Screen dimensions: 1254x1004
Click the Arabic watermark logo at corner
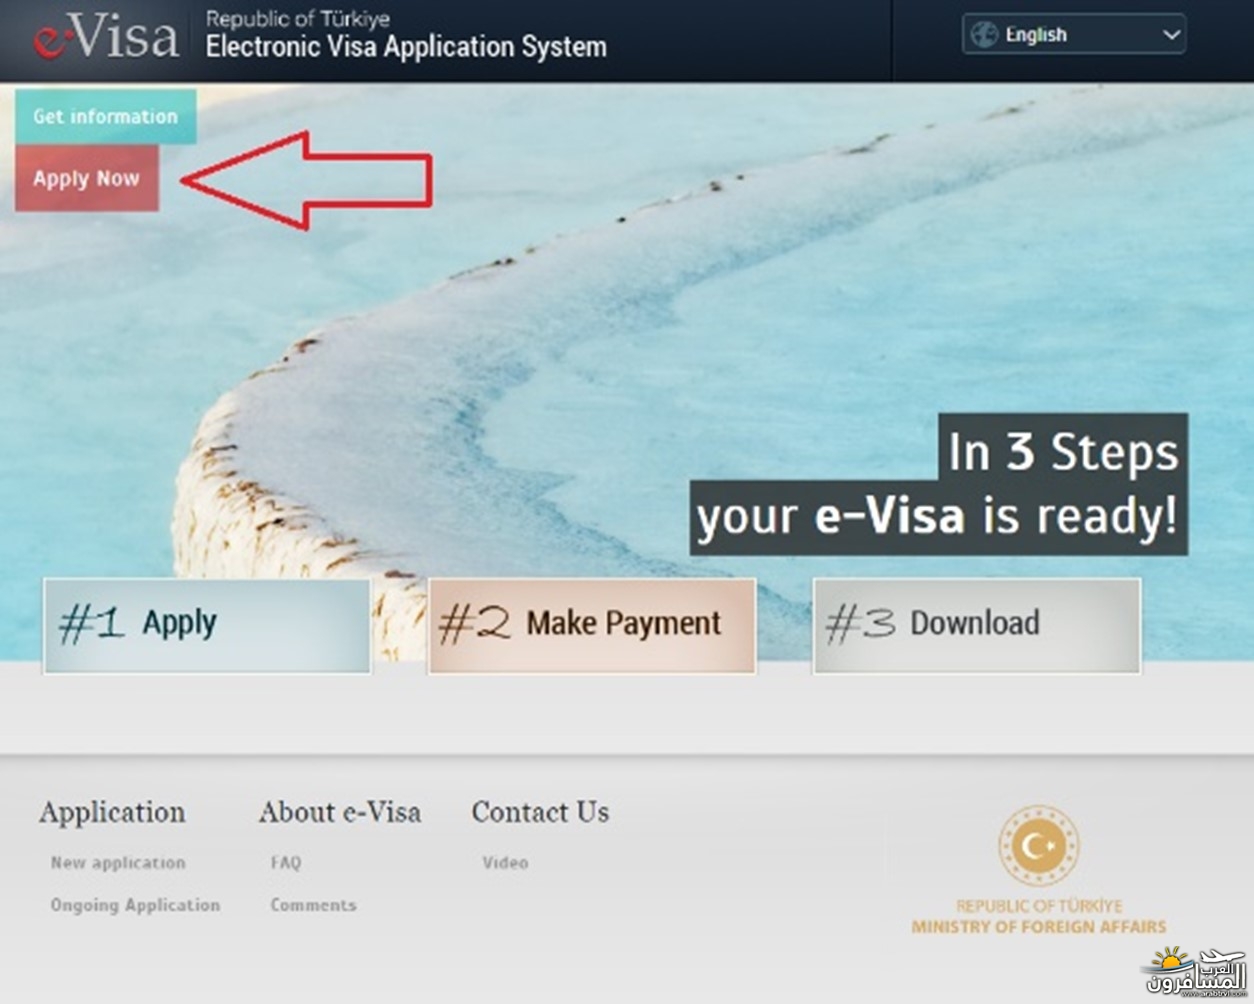pyautogui.click(x=1195, y=971)
